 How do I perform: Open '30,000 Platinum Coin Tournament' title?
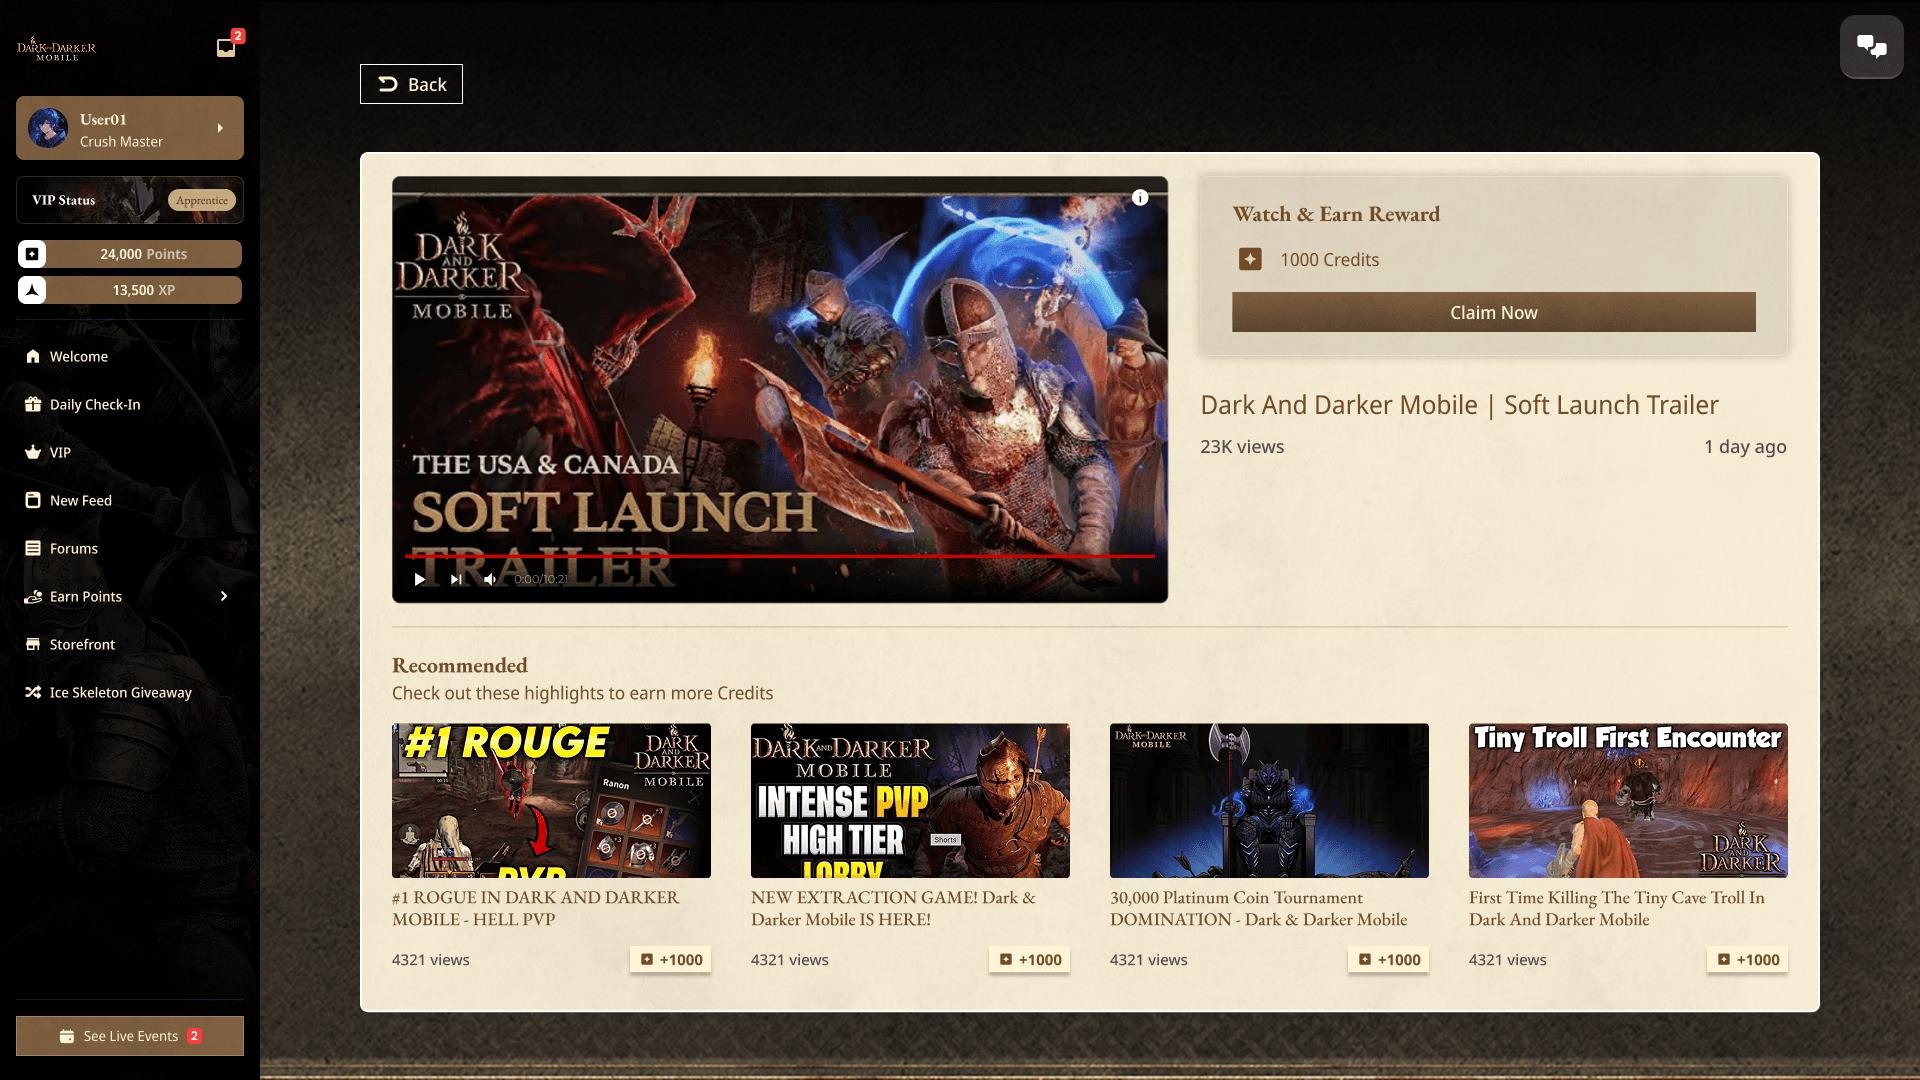click(1258, 909)
